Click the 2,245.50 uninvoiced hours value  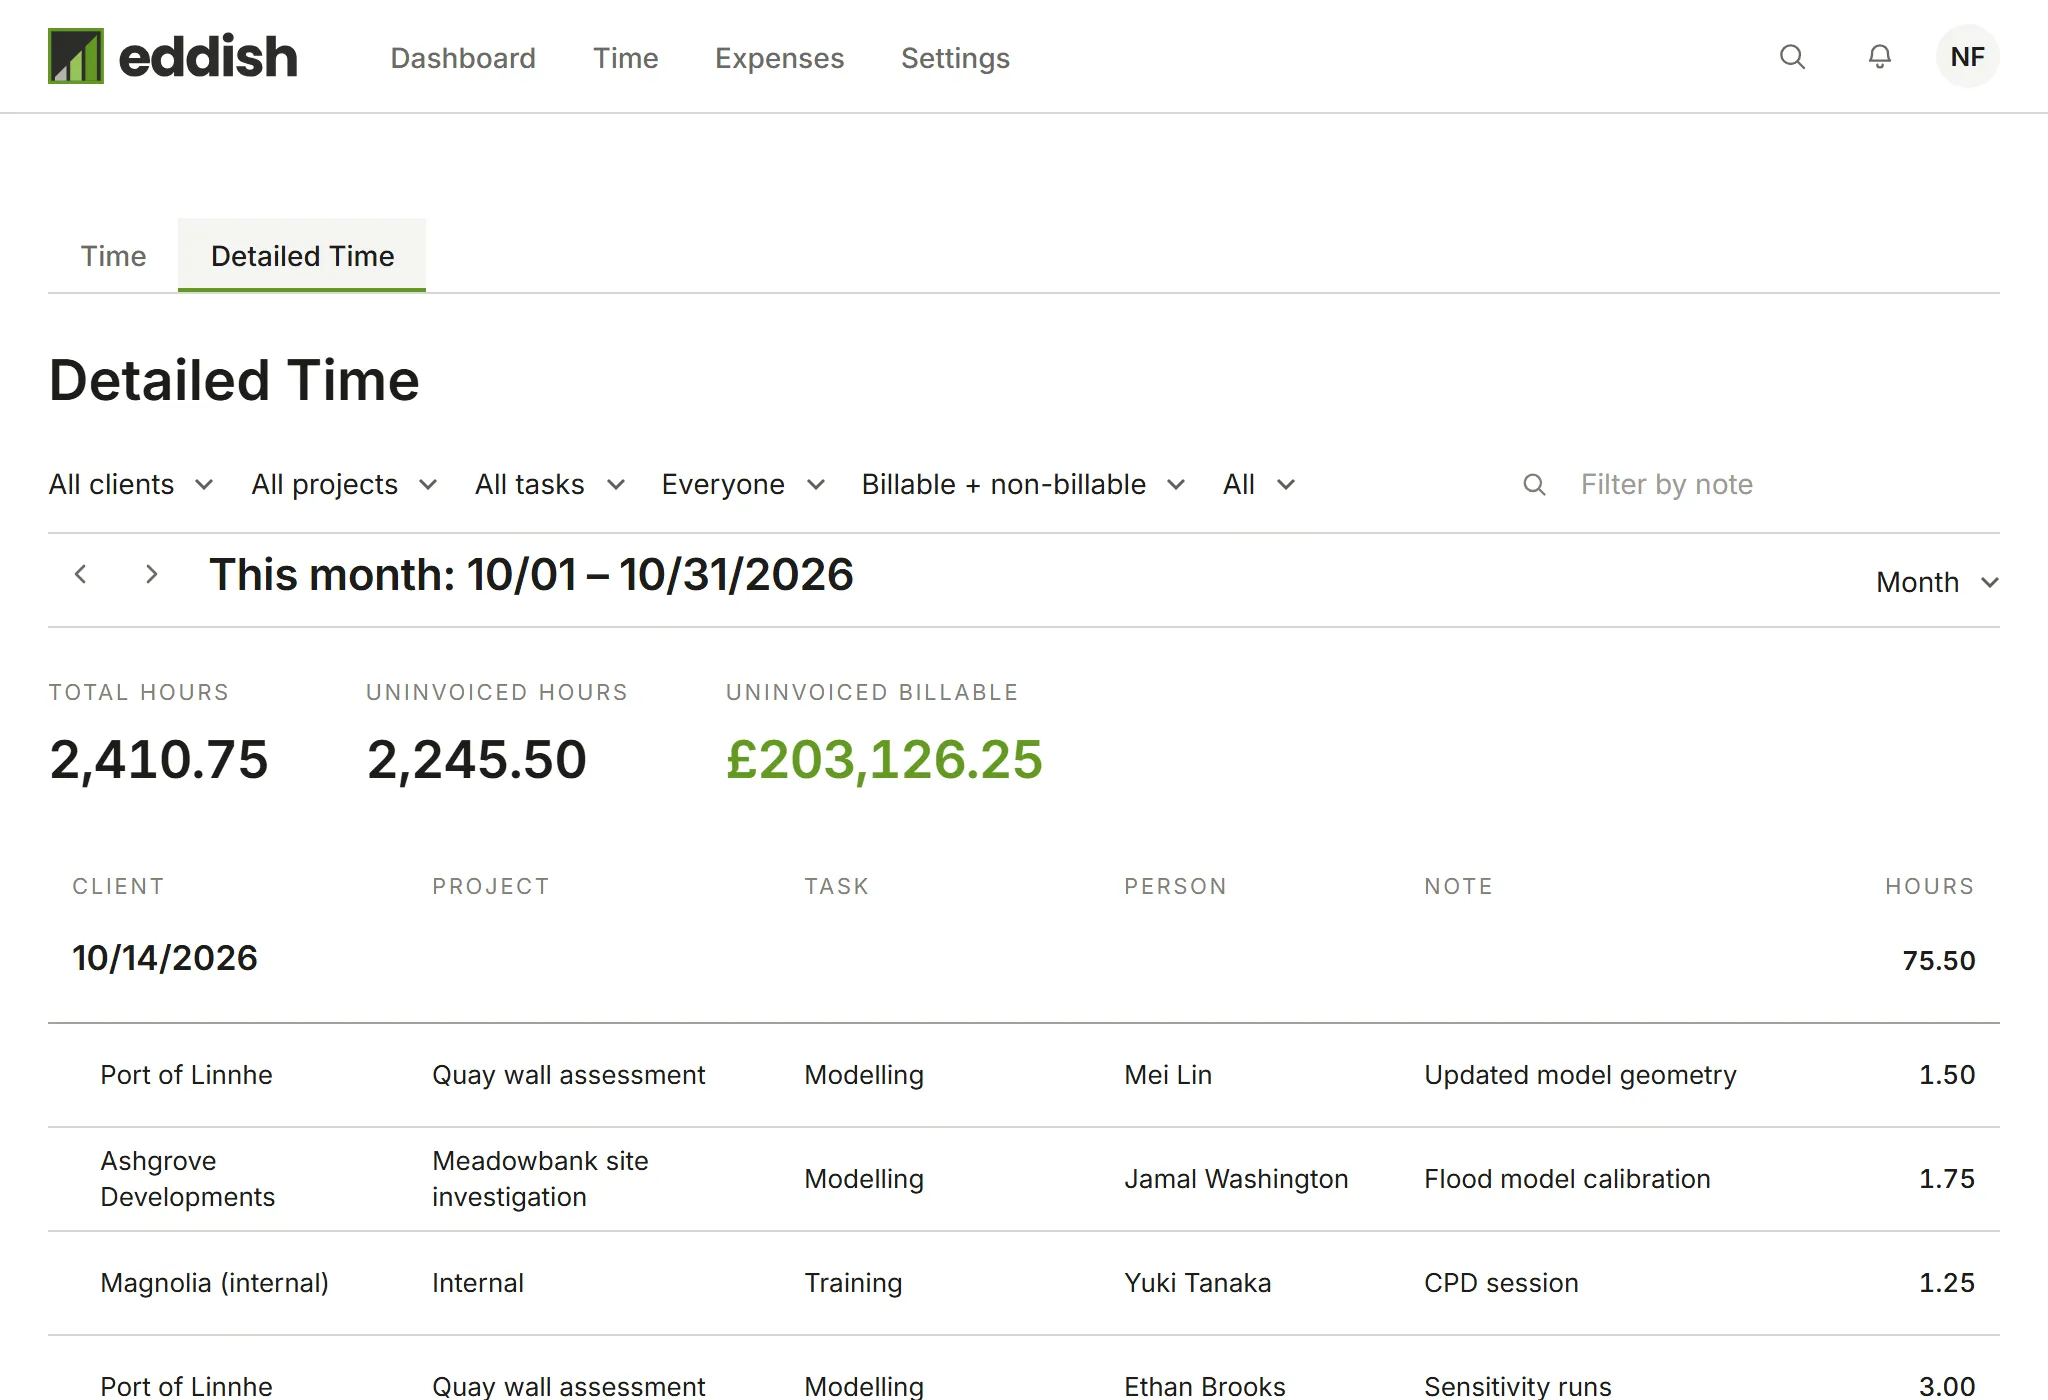[476, 760]
